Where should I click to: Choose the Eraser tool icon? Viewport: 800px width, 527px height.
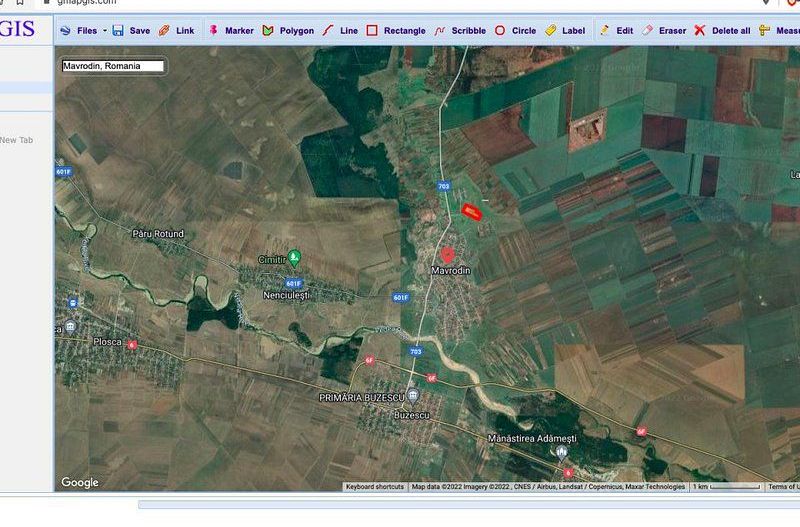click(647, 31)
